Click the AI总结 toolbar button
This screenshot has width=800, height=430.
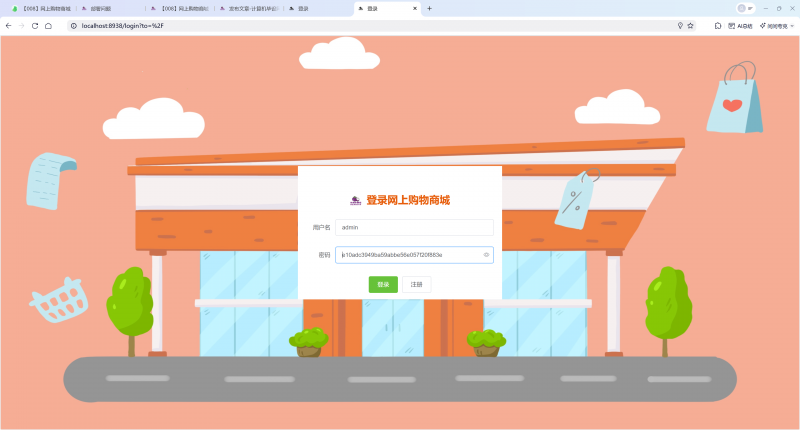[x=740, y=25]
